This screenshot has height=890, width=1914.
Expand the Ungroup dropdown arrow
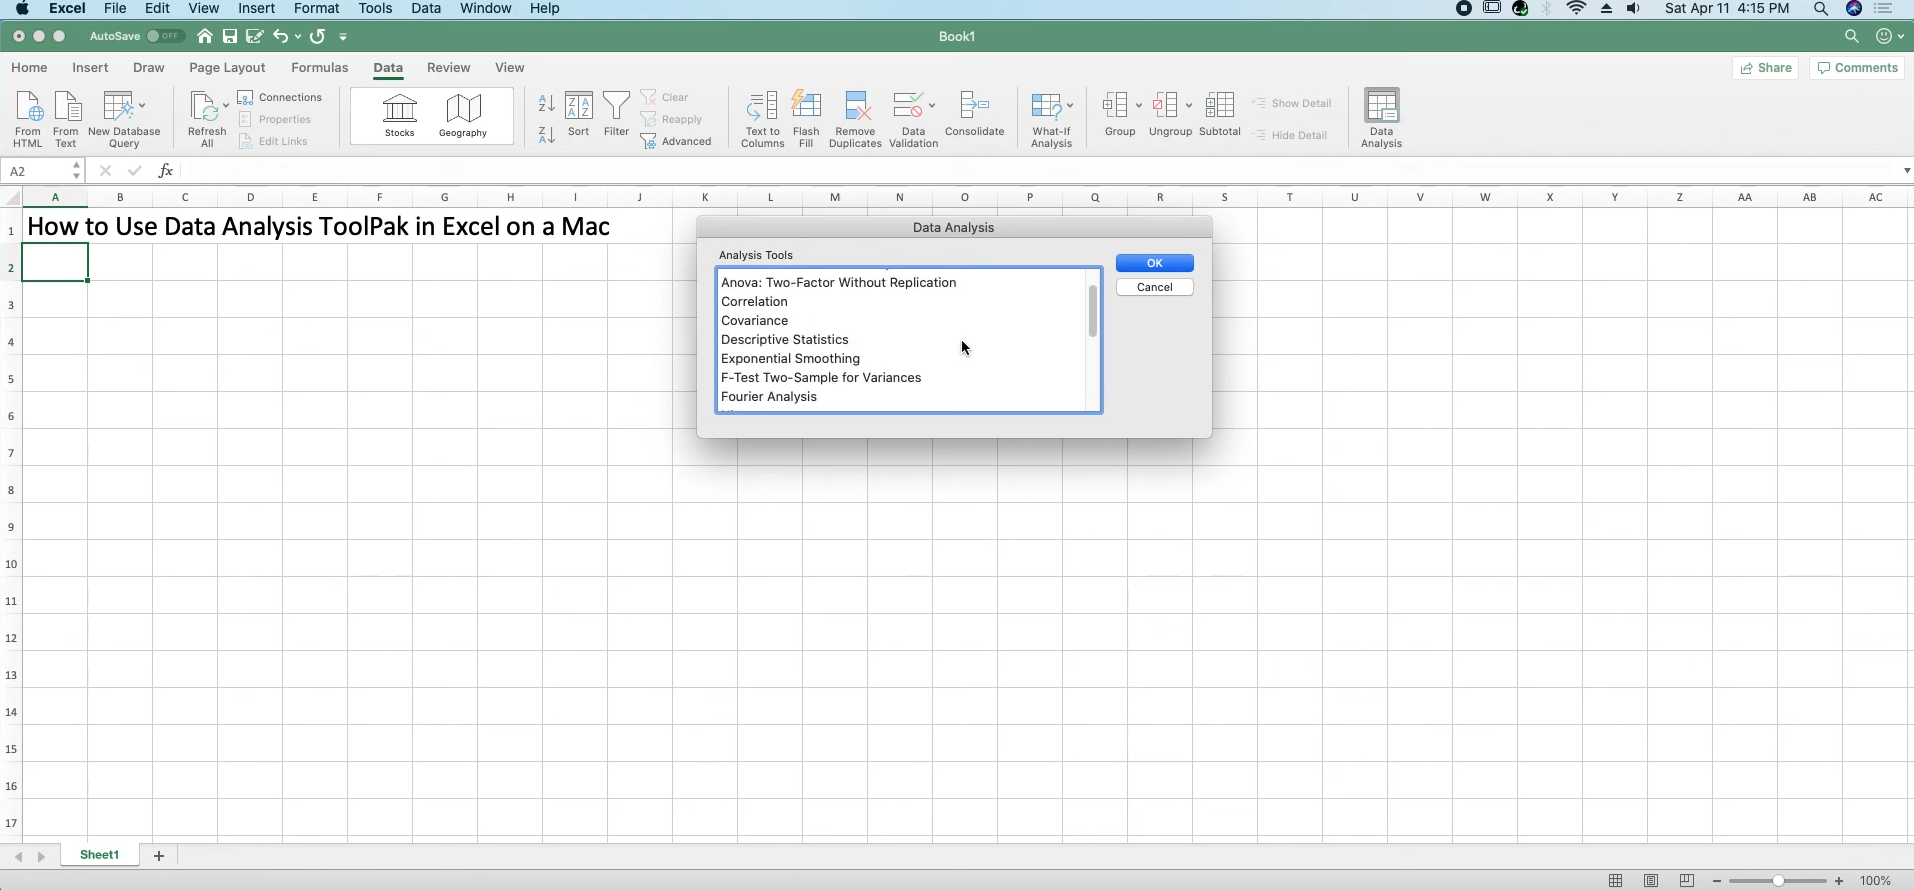click(x=1189, y=105)
